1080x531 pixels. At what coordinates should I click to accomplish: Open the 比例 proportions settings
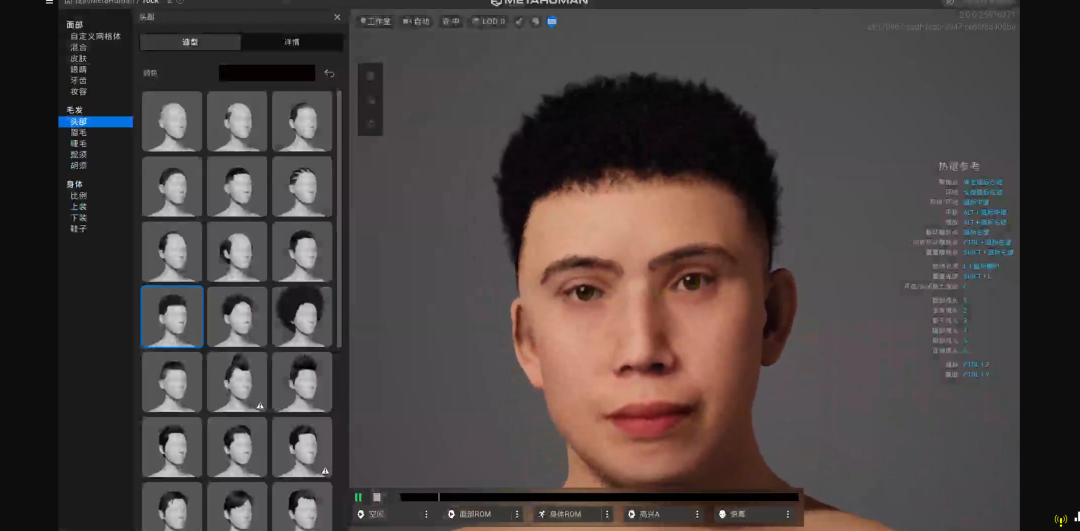(x=79, y=196)
